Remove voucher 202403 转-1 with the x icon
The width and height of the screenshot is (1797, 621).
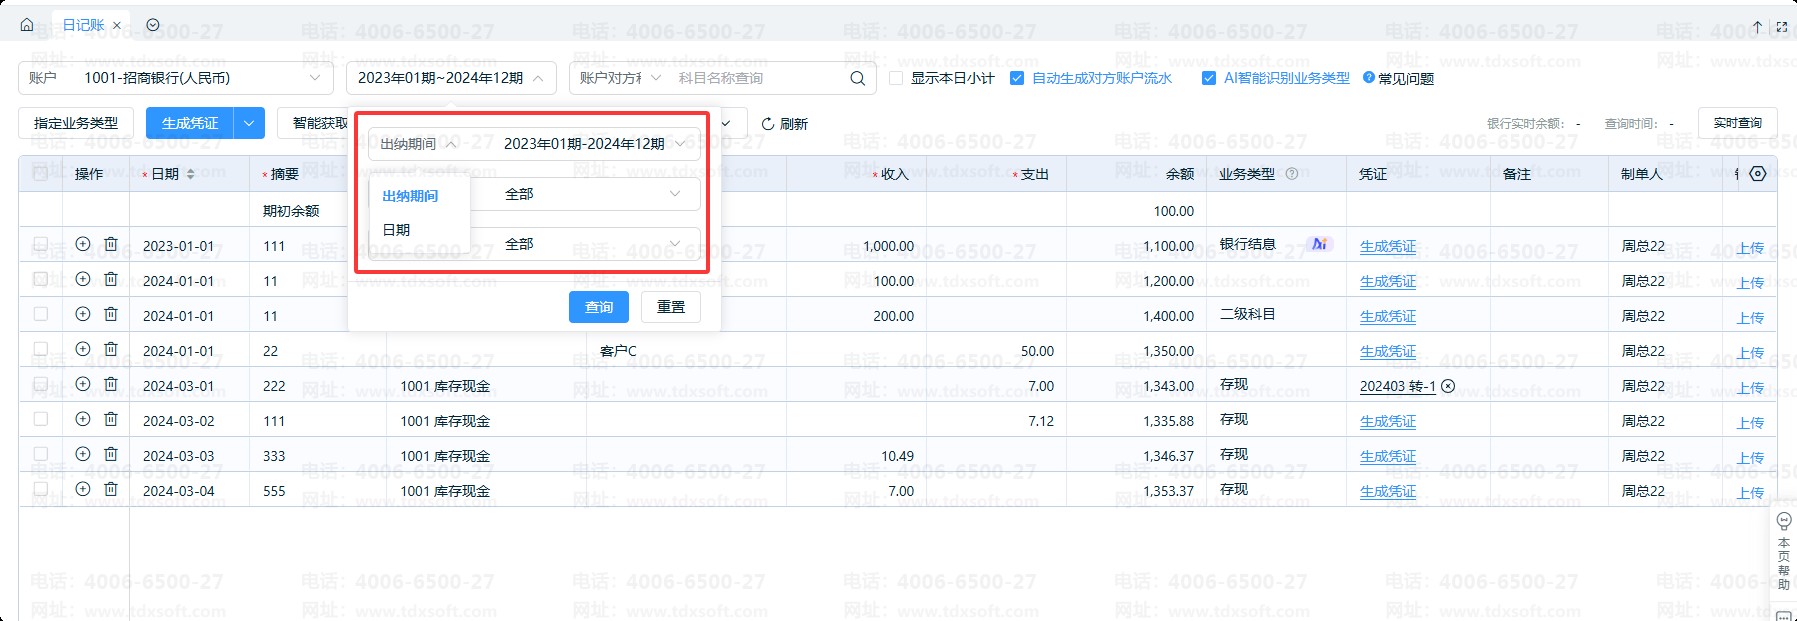1448,386
